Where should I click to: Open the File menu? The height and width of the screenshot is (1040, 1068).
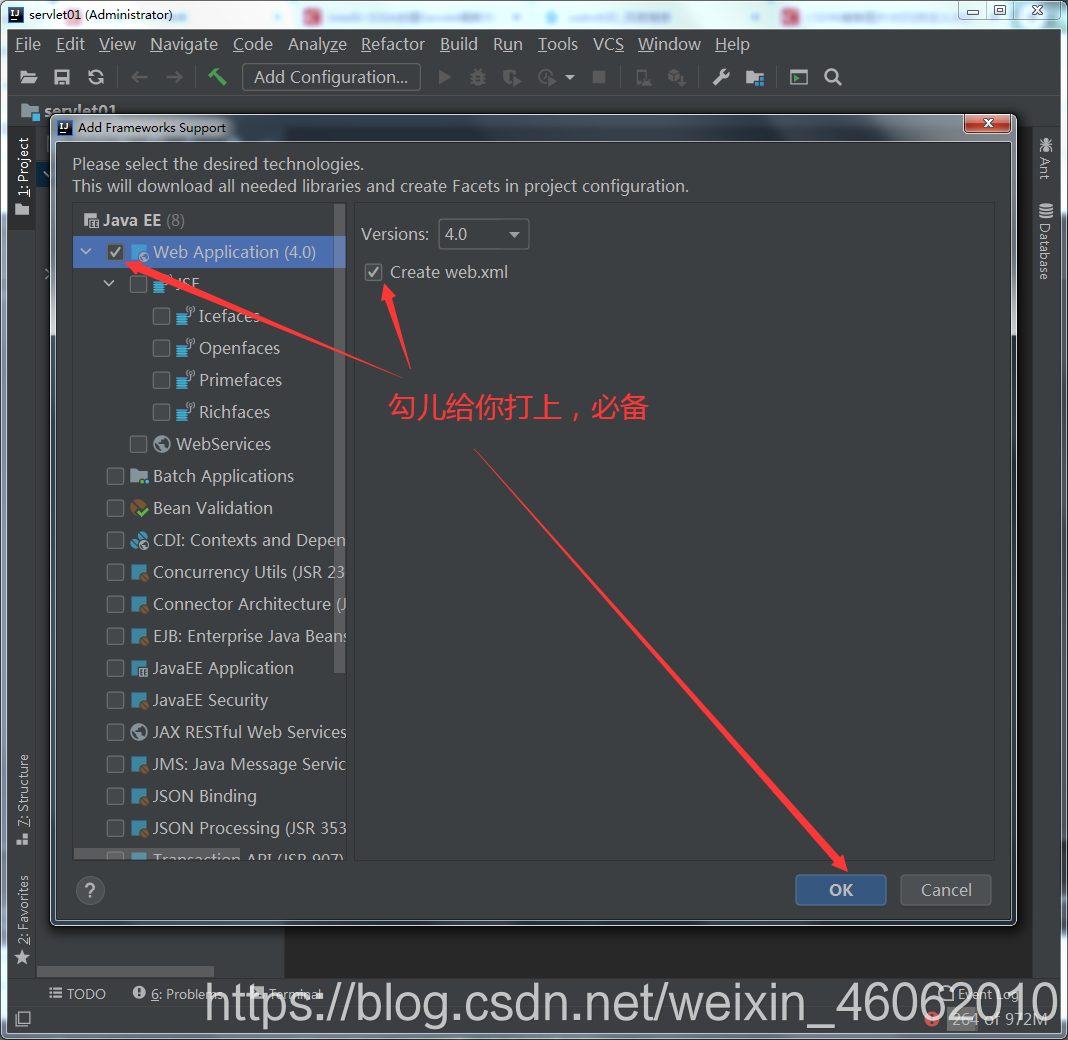[28, 44]
